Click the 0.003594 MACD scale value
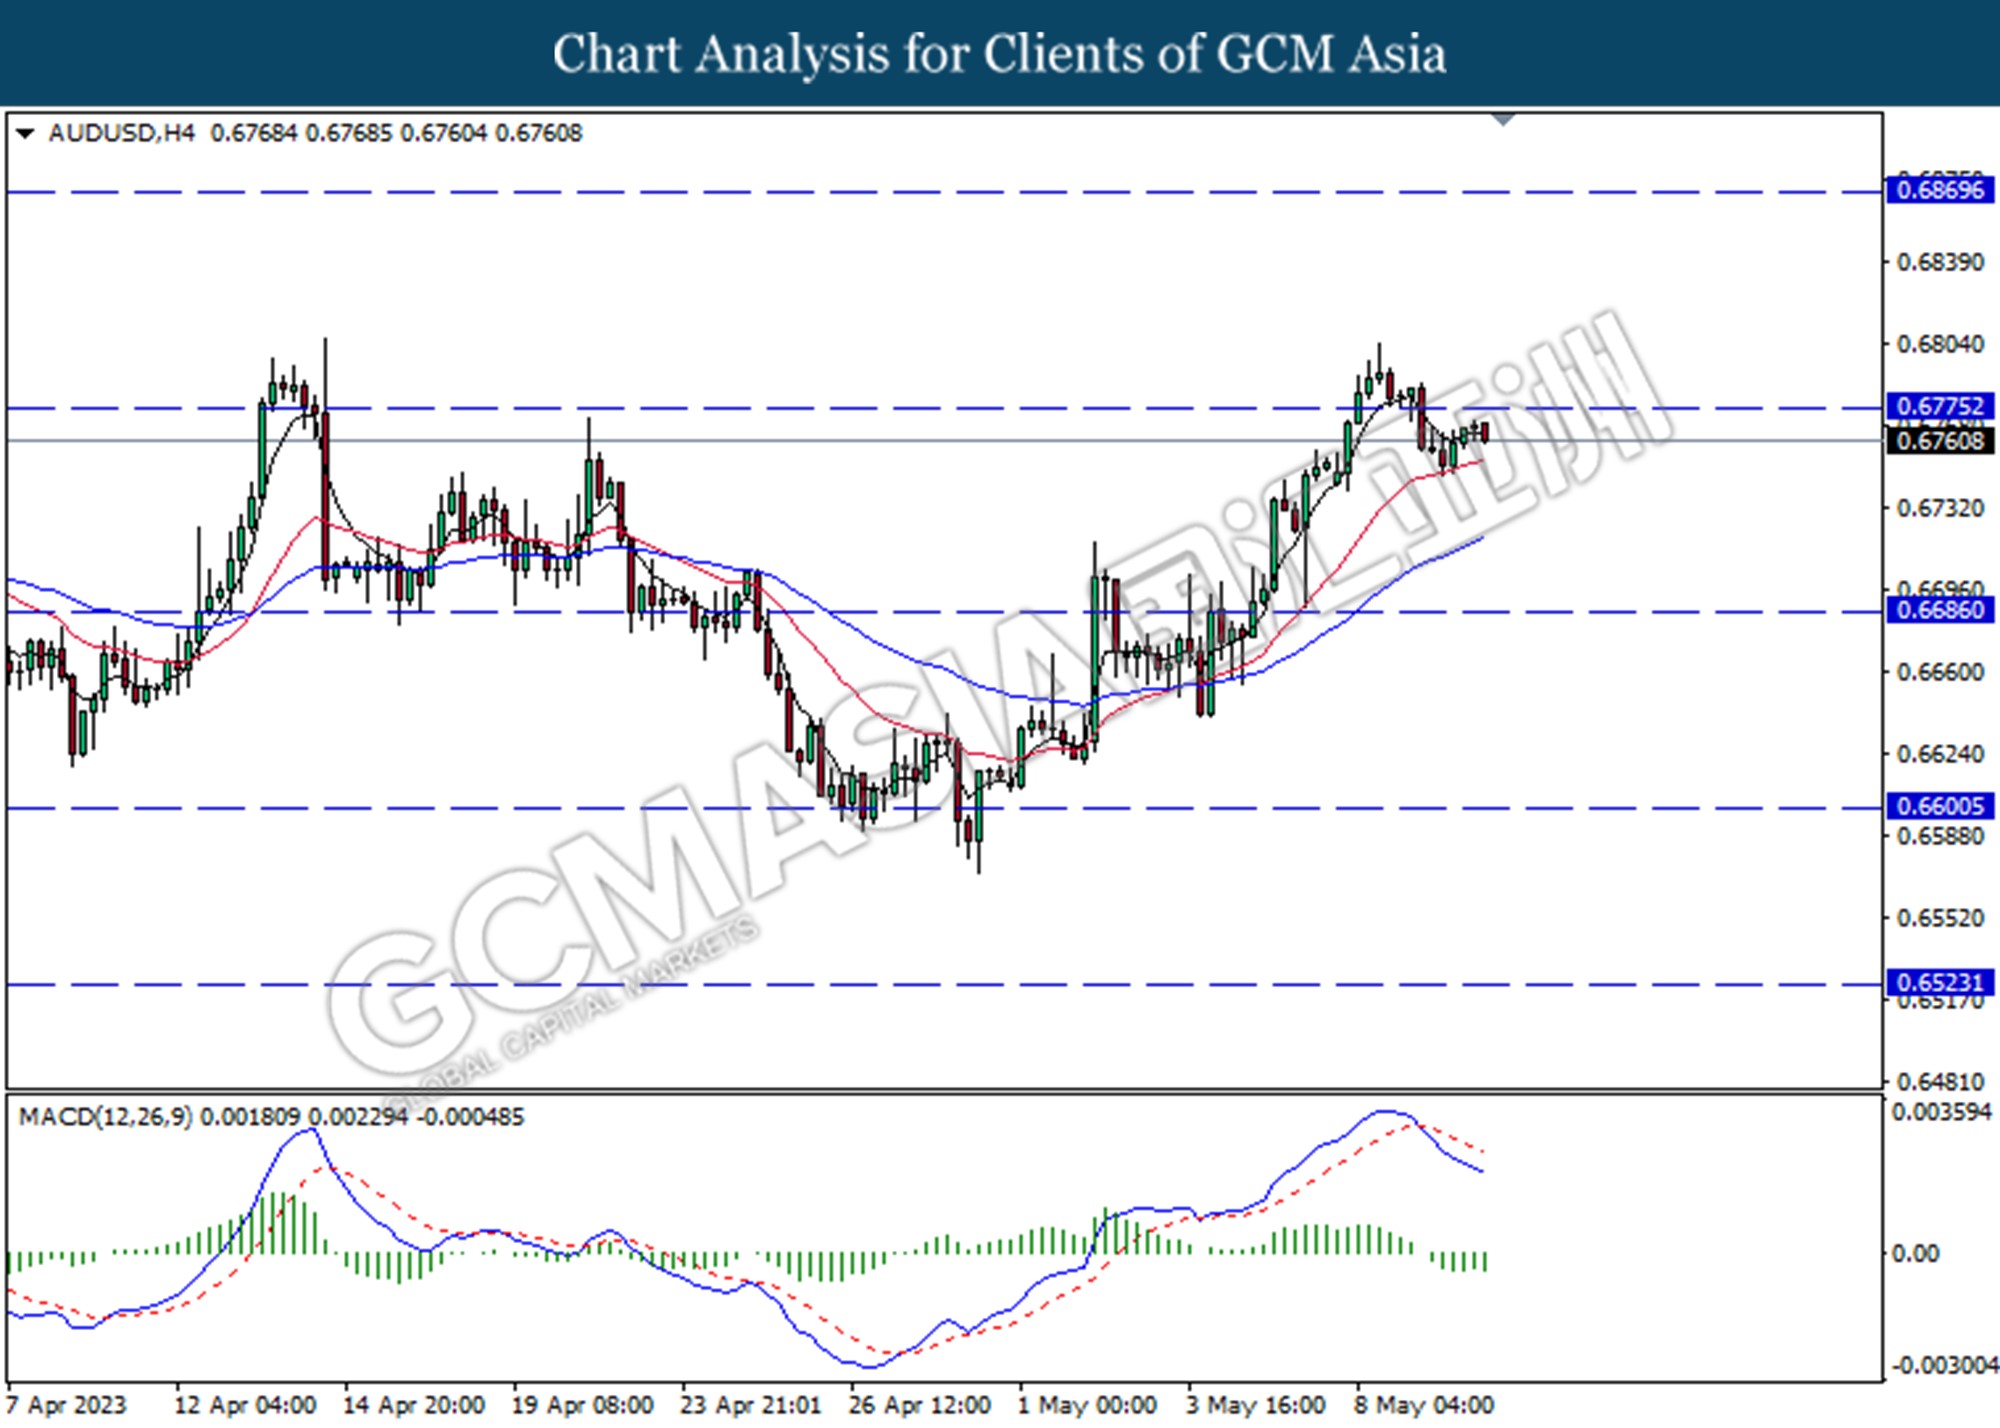Image resolution: width=2000 pixels, height=1428 pixels. pos(1941,1112)
